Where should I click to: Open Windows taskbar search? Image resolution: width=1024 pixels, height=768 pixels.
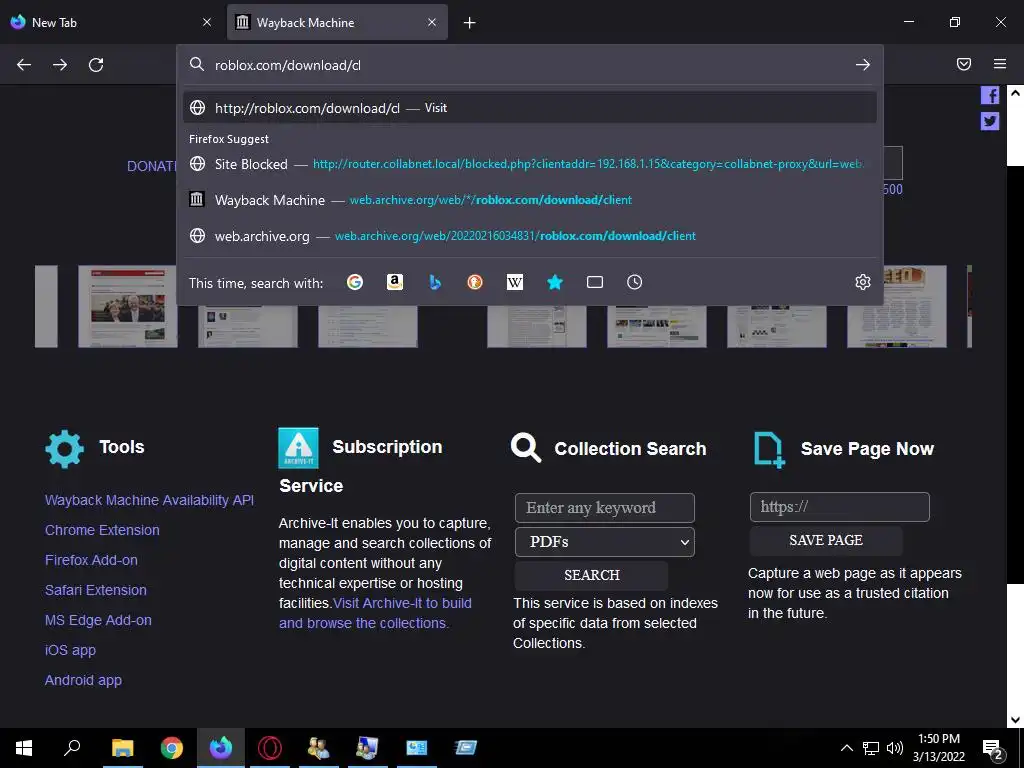[x=72, y=748]
